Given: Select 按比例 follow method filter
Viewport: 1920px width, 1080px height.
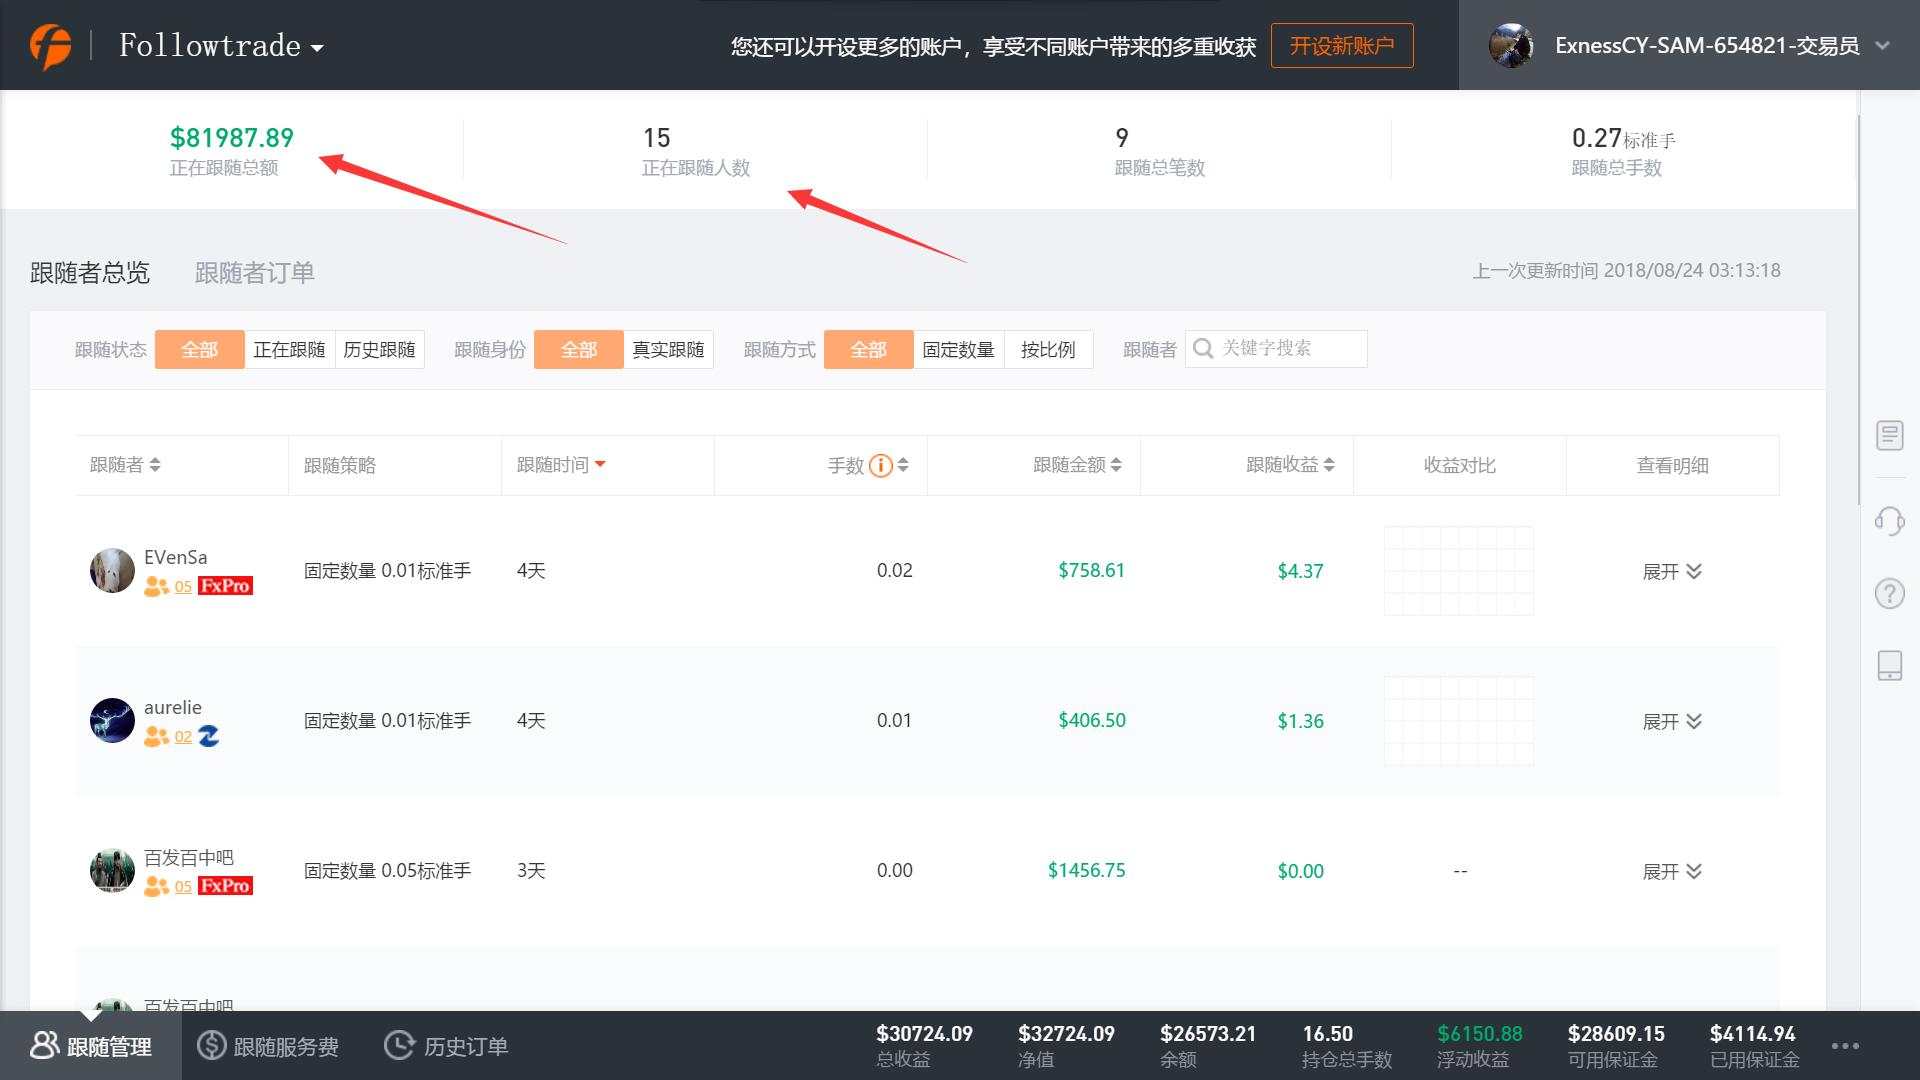Looking at the screenshot, I should tap(1047, 350).
